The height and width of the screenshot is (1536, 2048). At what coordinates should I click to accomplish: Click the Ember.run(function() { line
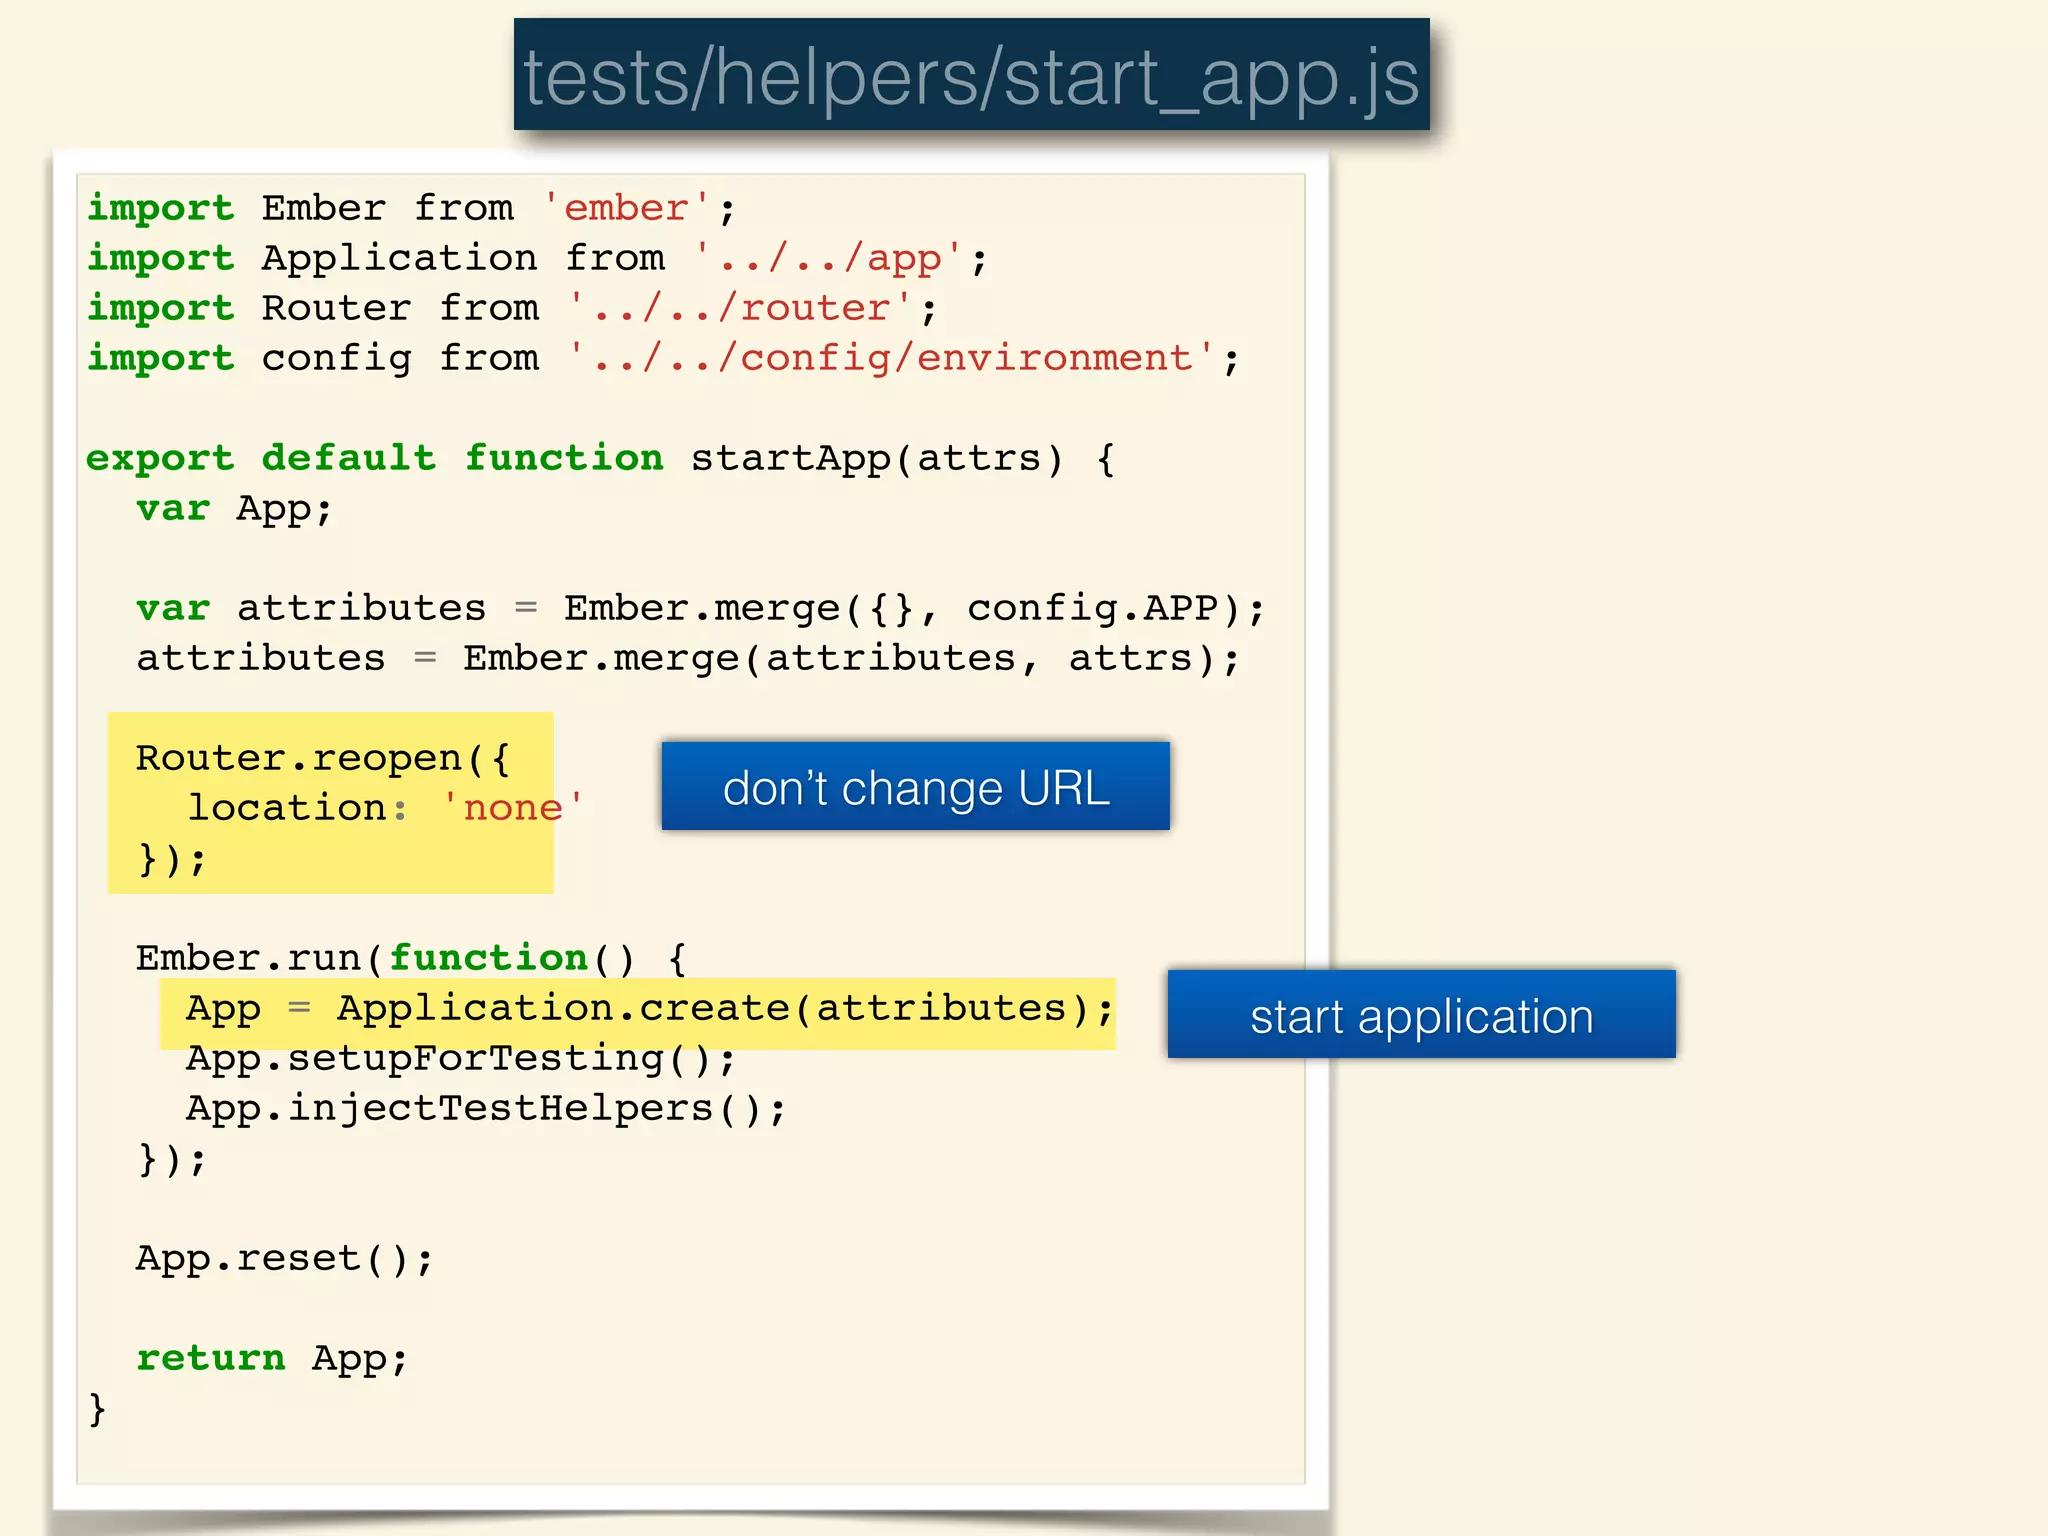tap(411, 958)
